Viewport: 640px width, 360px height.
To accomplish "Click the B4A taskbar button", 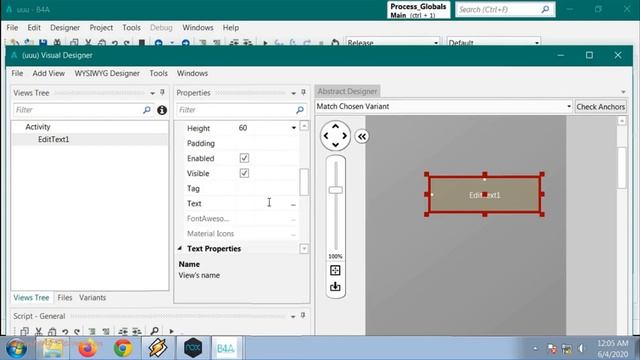I will 226,348.
